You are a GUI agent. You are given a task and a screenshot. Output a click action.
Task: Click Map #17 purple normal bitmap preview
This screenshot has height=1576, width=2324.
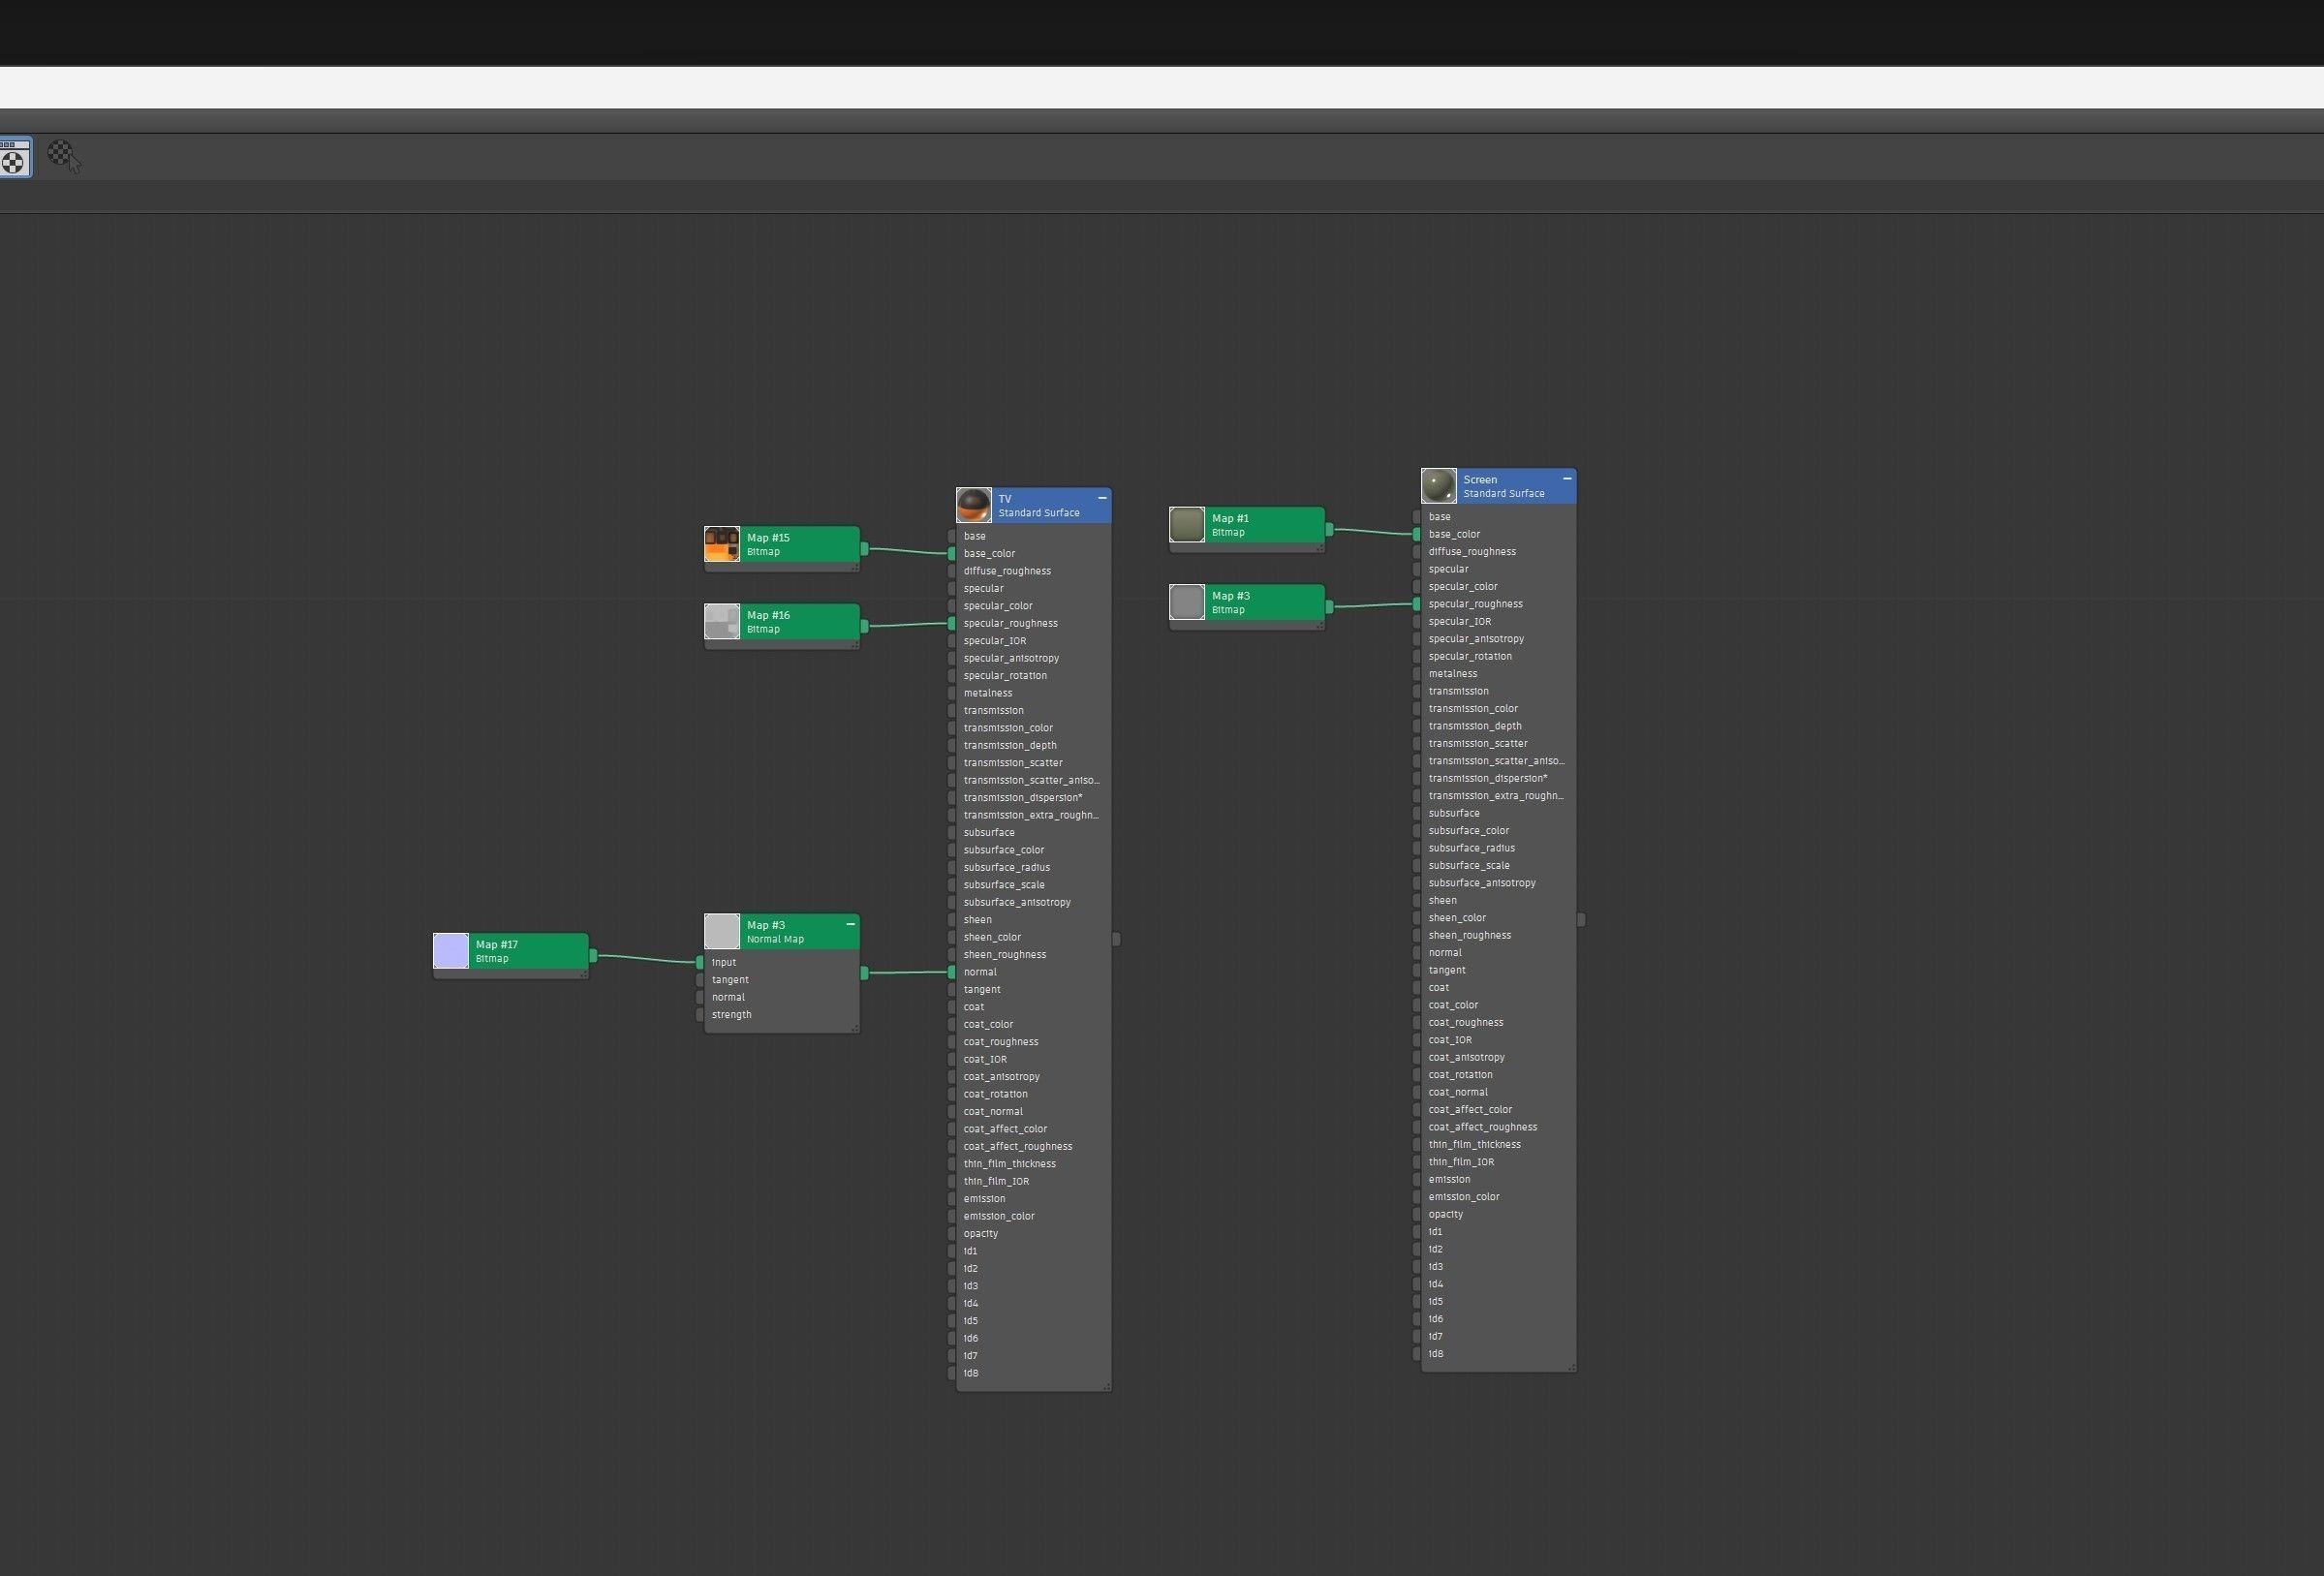[x=450, y=951]
